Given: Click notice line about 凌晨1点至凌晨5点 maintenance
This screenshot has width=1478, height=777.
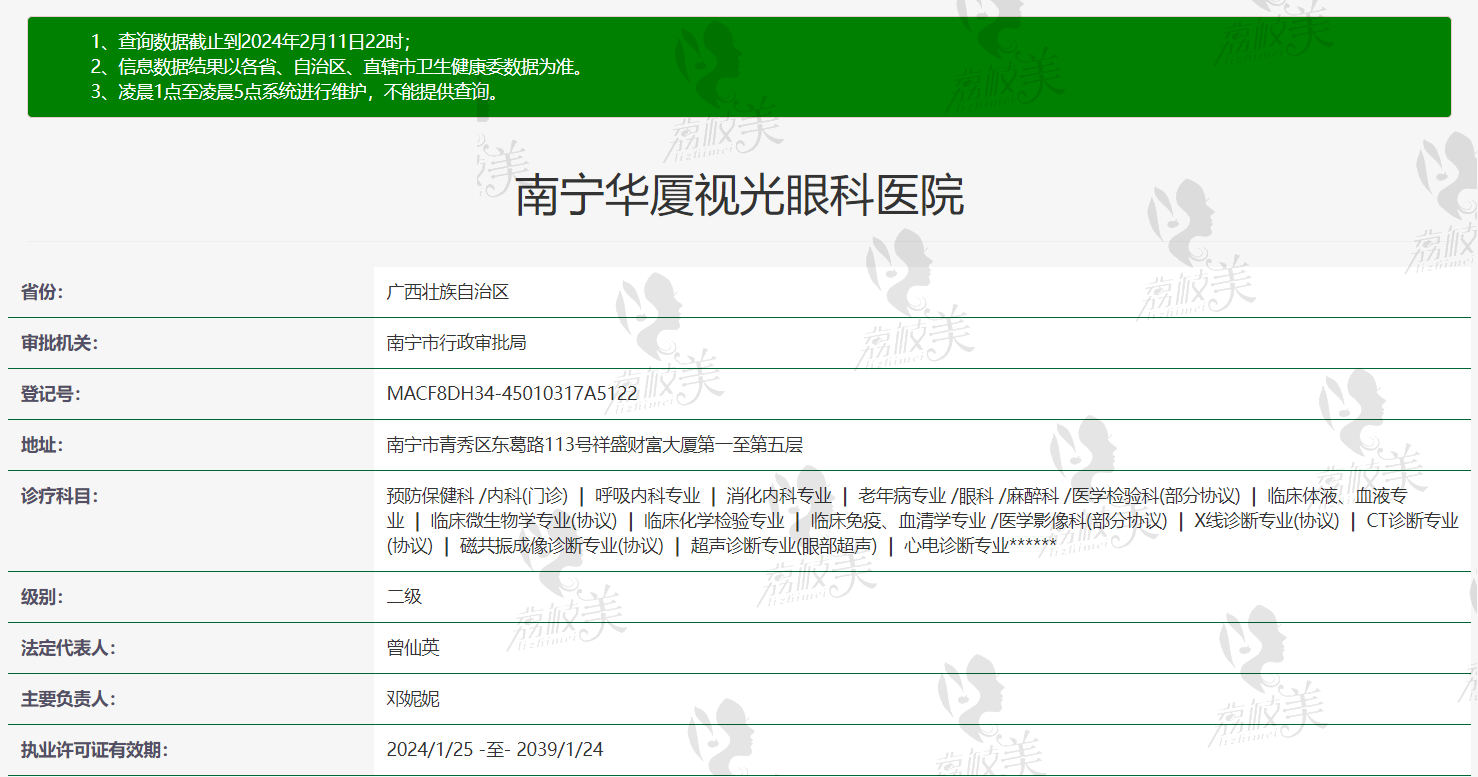Looking at the screenshot, I should [x=294, y=94].
